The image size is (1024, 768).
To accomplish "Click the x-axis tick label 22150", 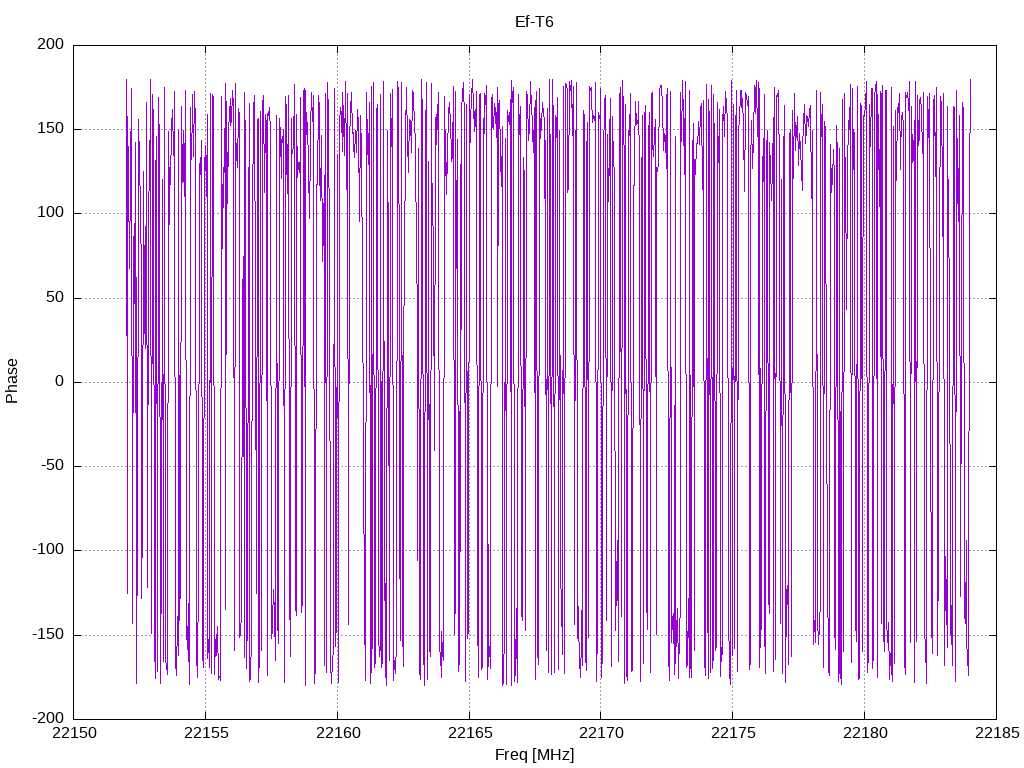I will coord(74,733).
